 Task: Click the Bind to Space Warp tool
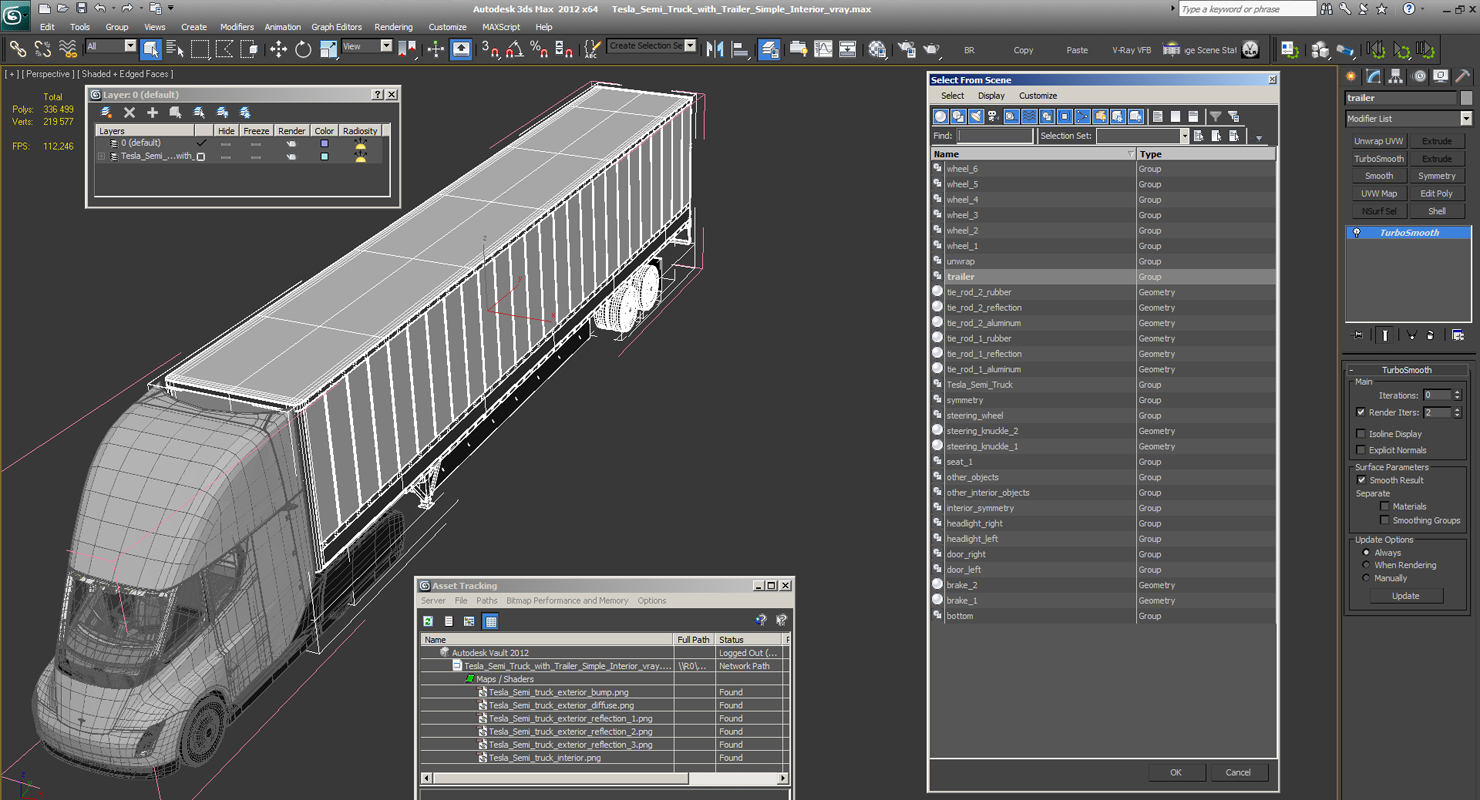point(68,48)
